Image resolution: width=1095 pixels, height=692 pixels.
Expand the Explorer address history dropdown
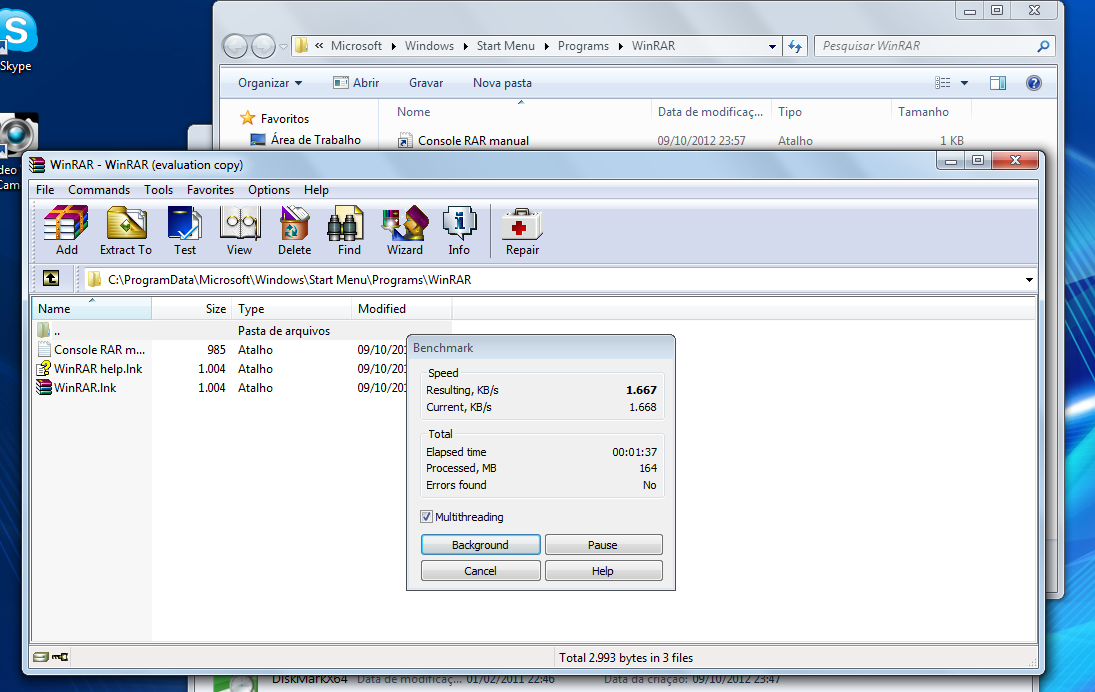pyautogui.click(x=772, y=46)
